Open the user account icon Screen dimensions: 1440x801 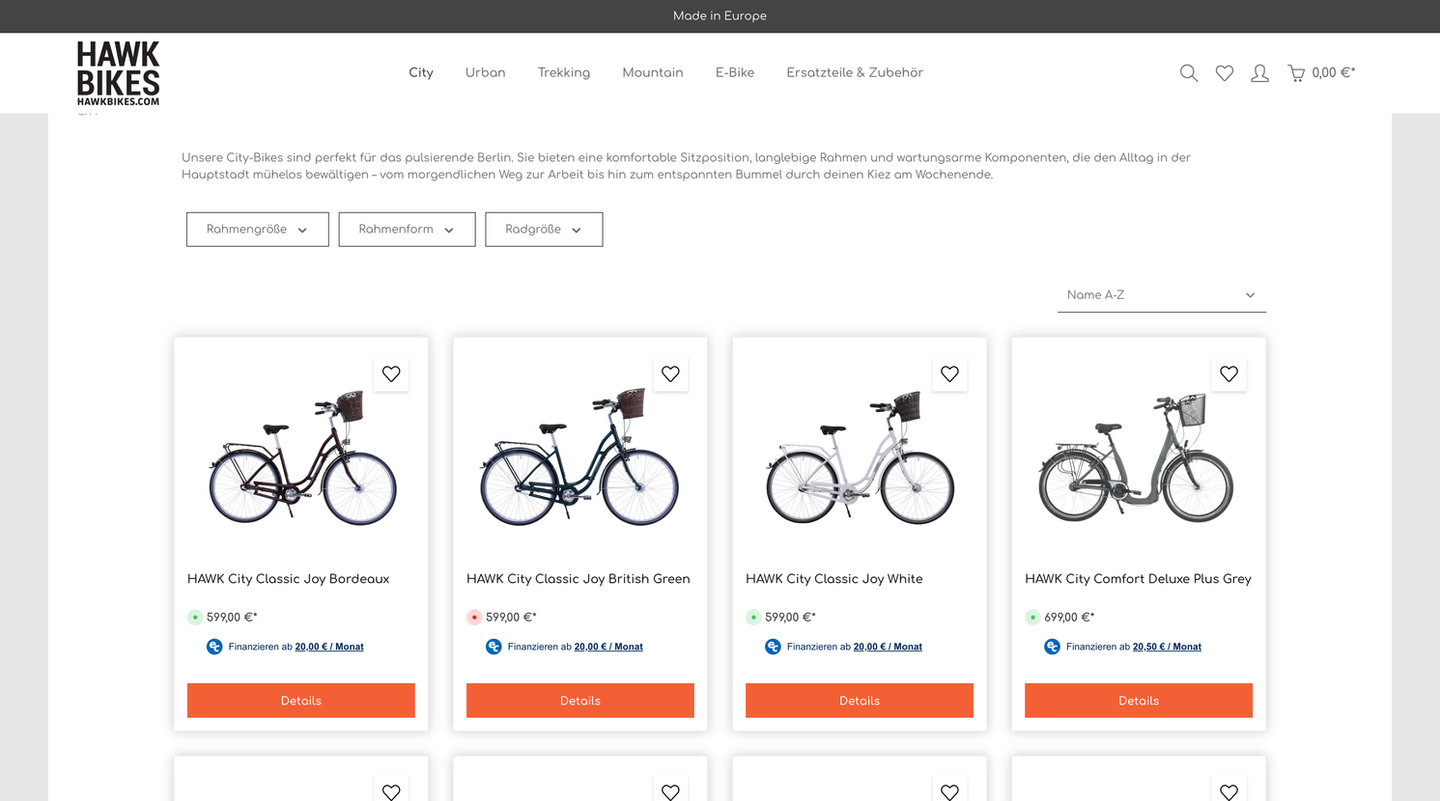(x=1260, y=73)
